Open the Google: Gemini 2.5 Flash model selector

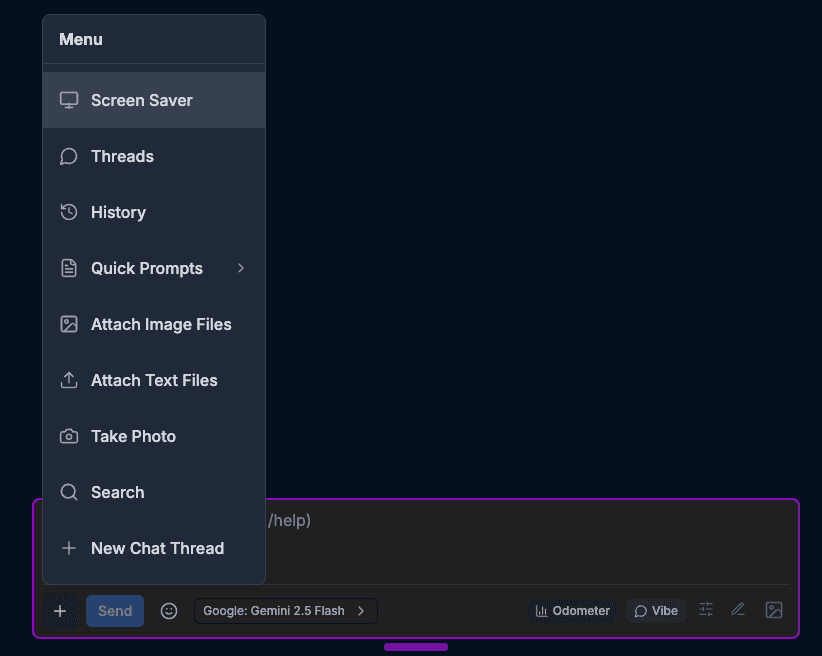coord(285,611)
